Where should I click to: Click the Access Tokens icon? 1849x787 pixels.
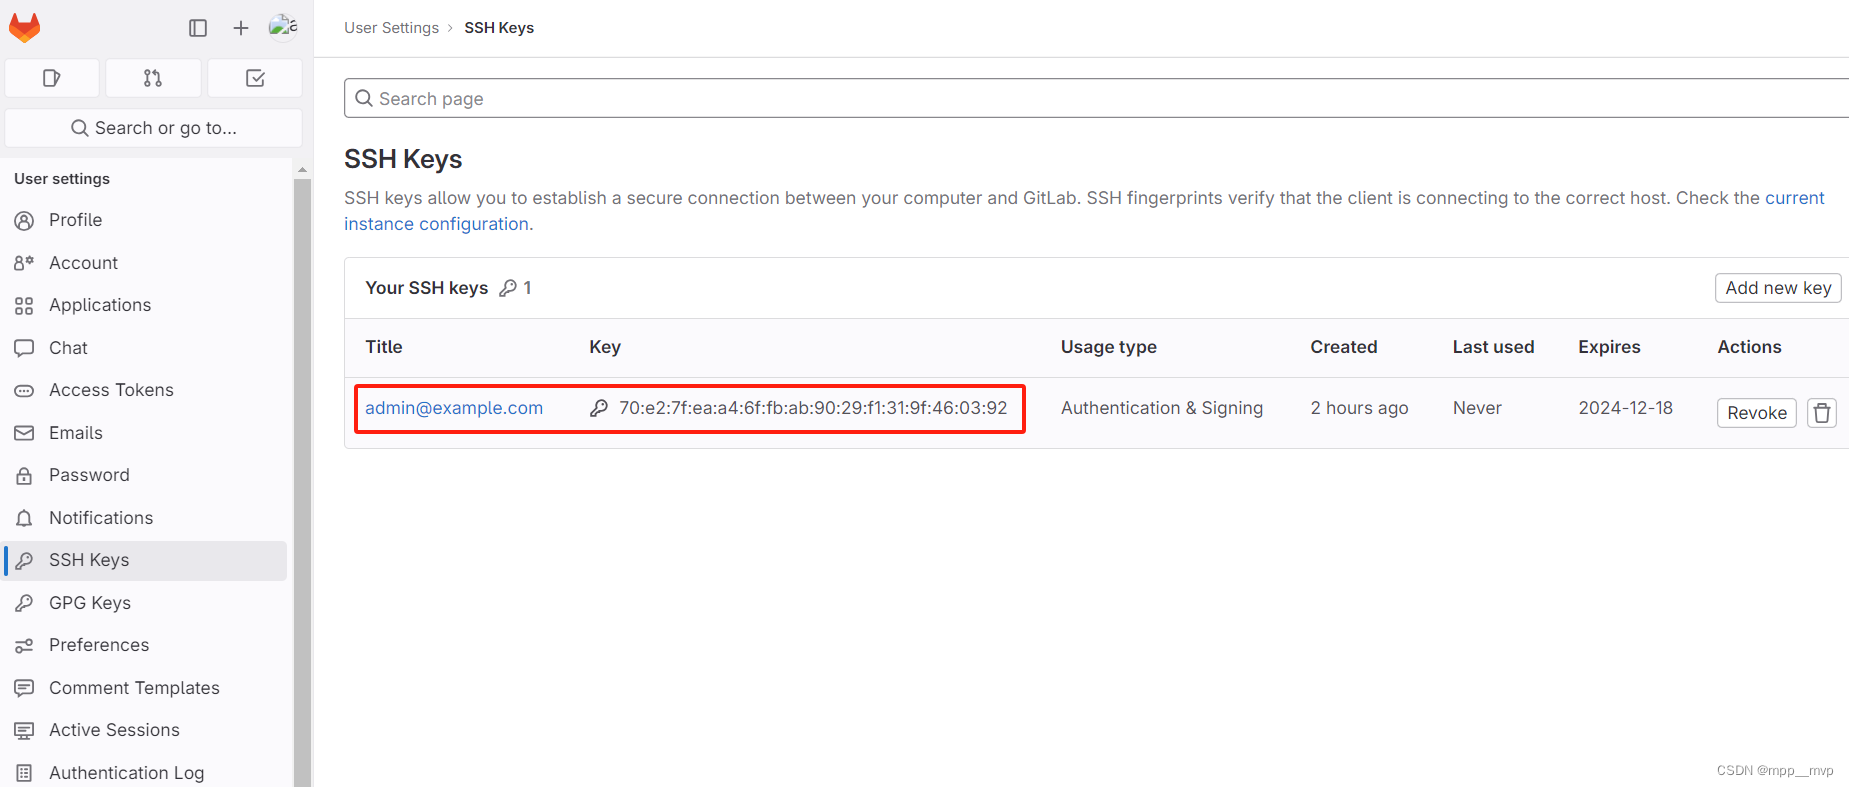[x=24, y=391]
